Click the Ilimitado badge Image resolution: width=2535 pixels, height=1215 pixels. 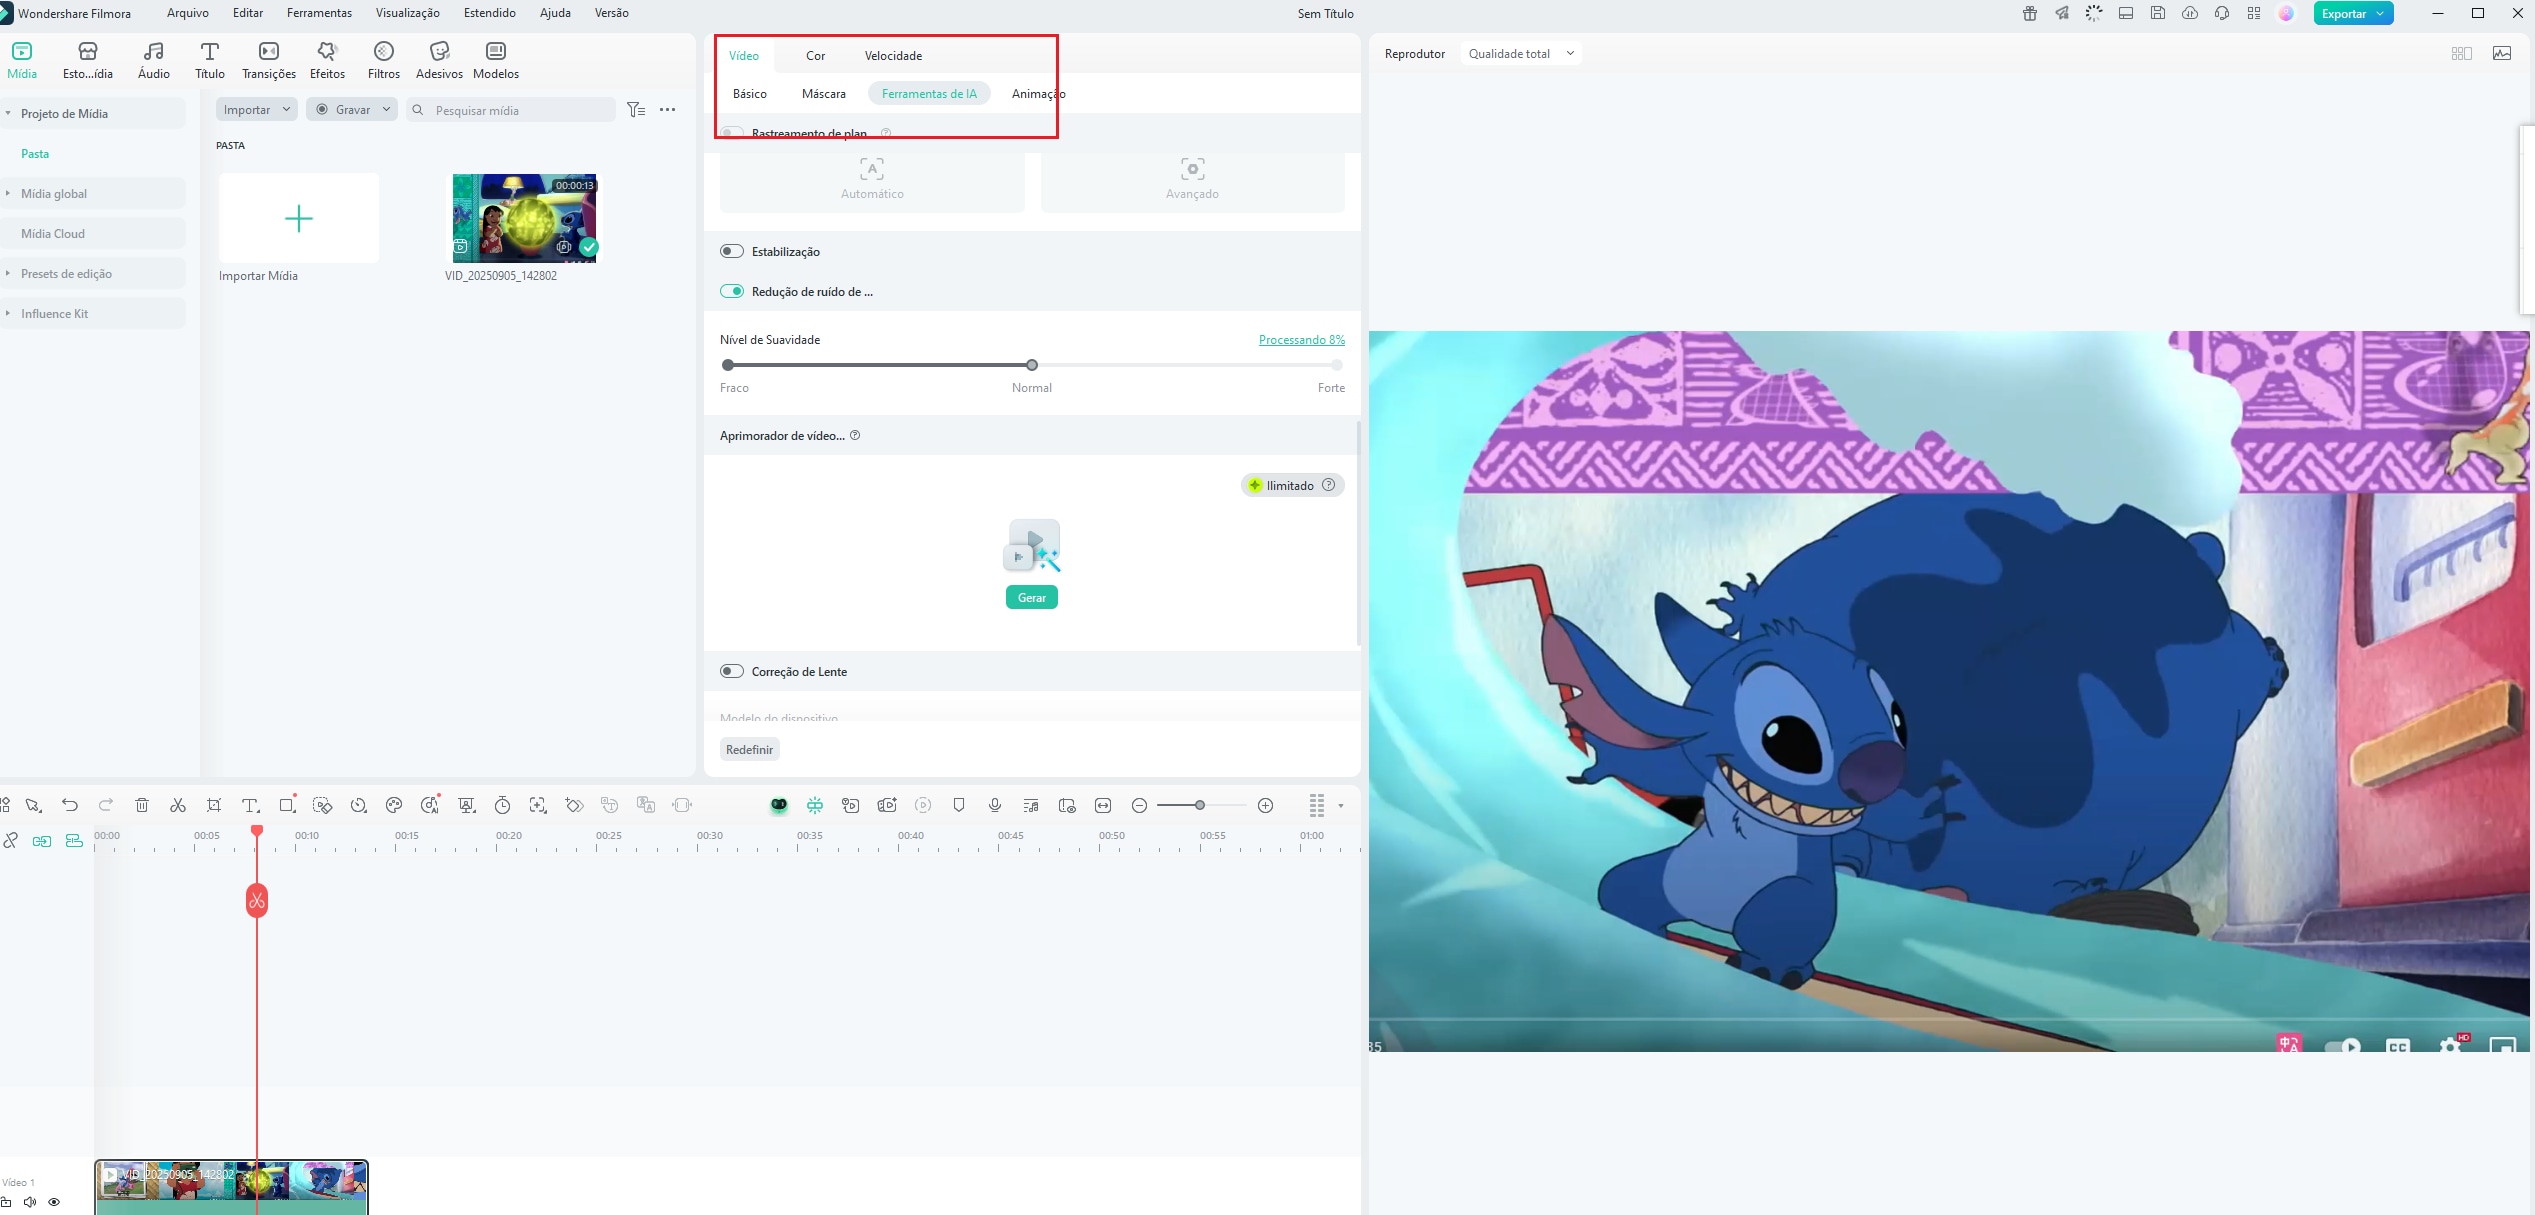coord(1292,485)
